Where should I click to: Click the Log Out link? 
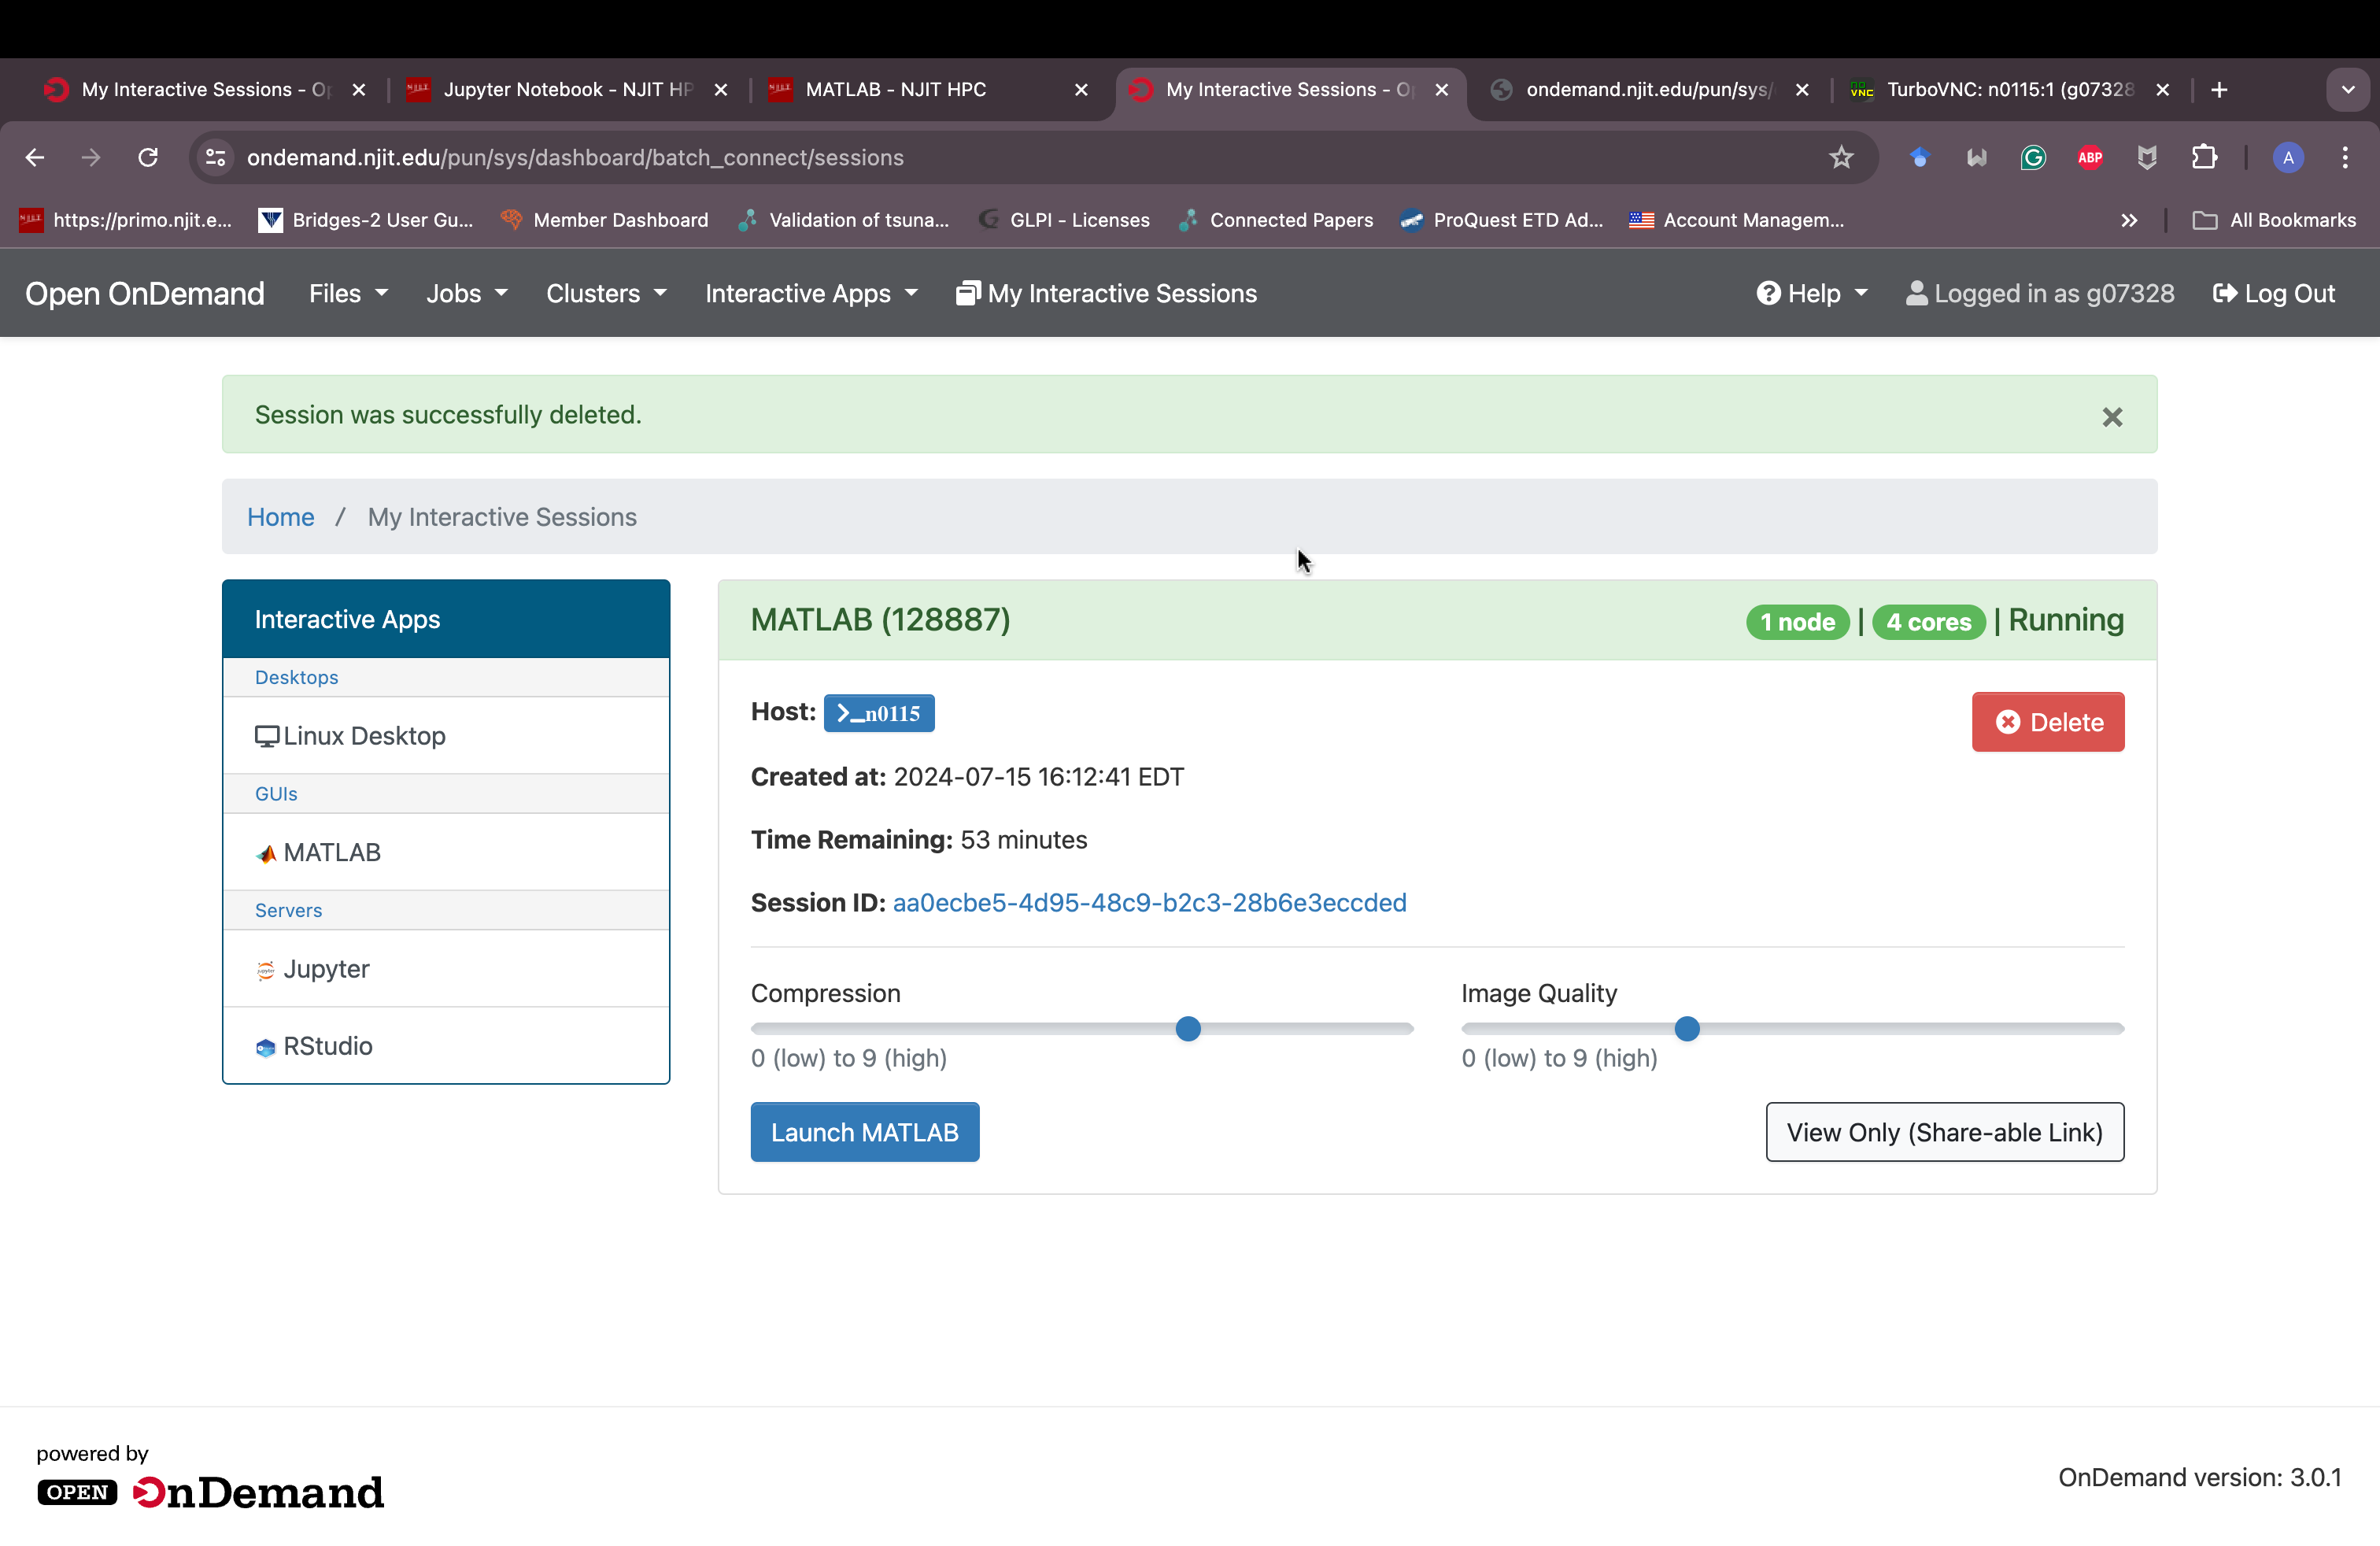2274,293
